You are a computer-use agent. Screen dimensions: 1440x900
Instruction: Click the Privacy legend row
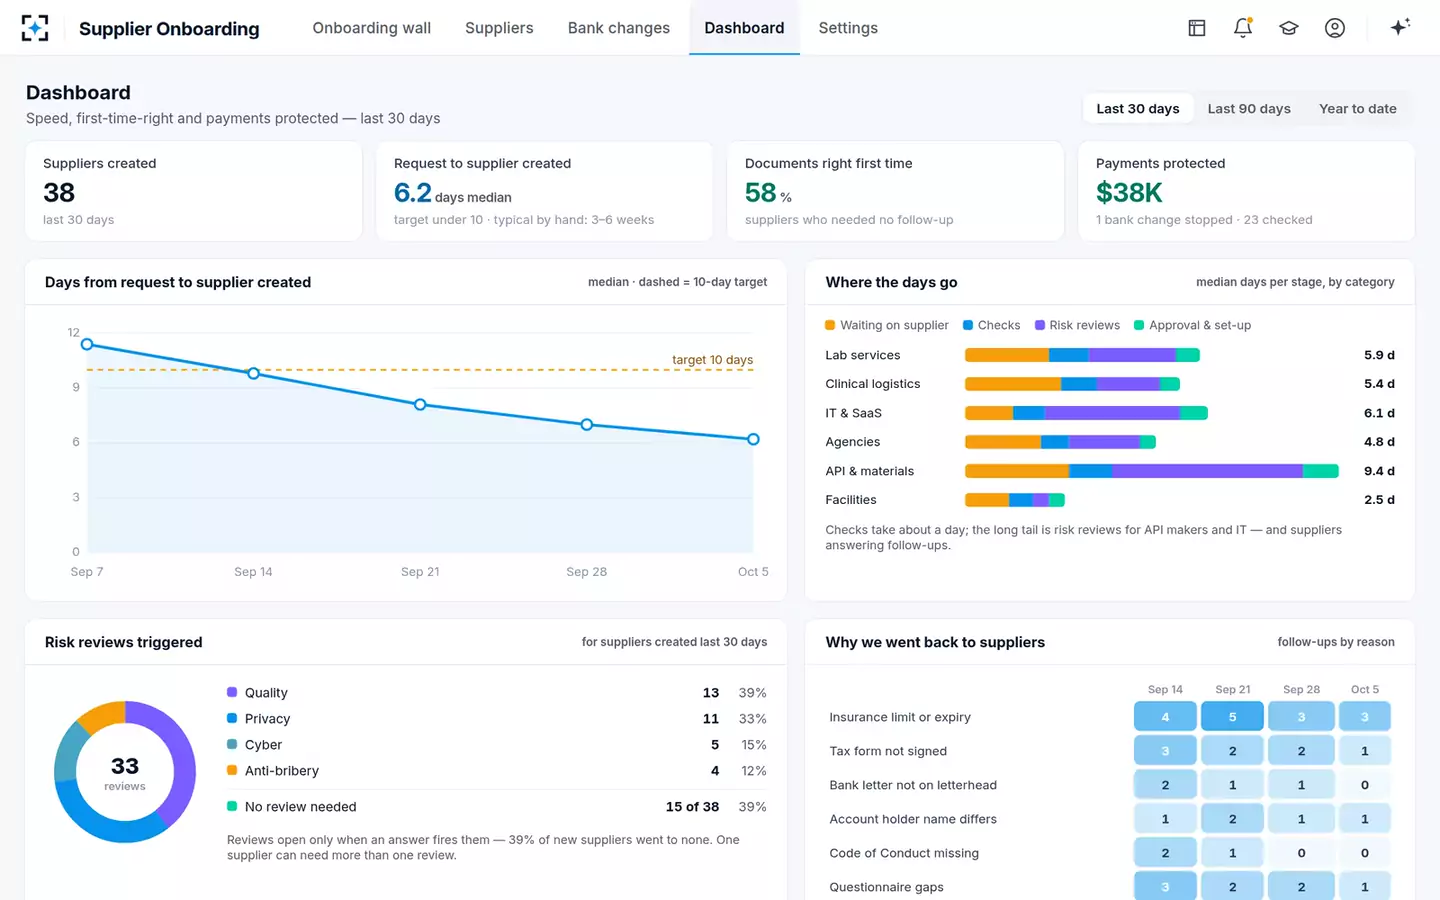click(496, 719)
